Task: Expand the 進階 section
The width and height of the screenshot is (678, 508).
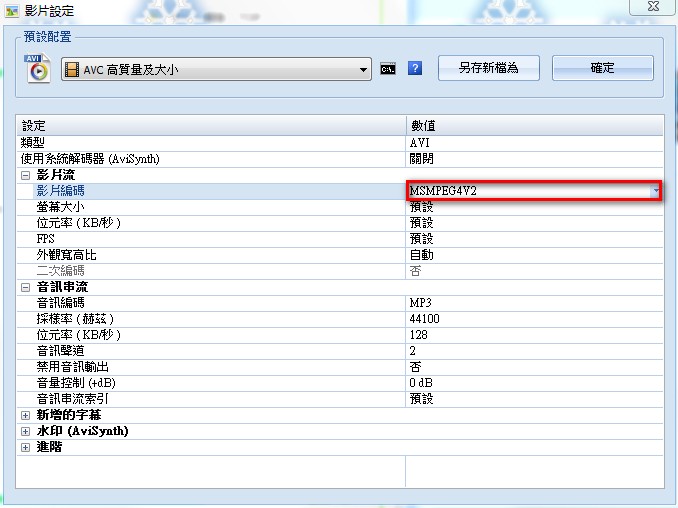Action: point(26,447)
